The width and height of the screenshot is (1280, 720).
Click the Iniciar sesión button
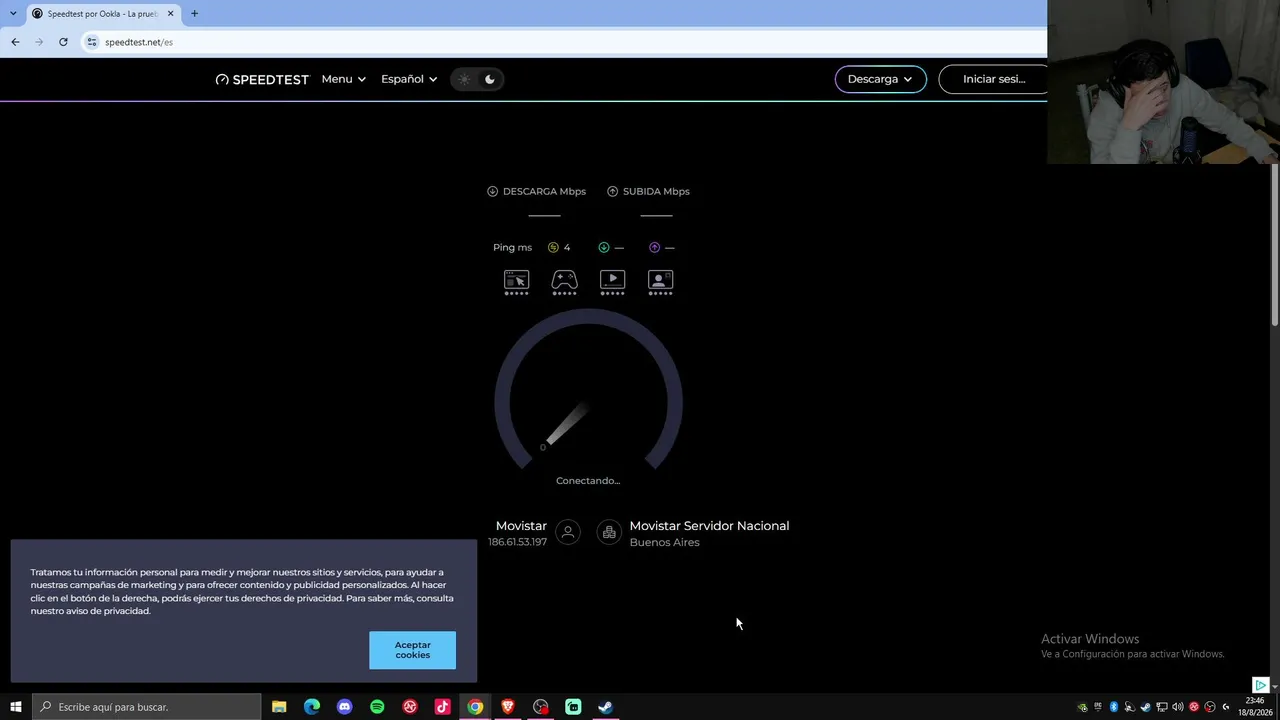pos(993,79)
